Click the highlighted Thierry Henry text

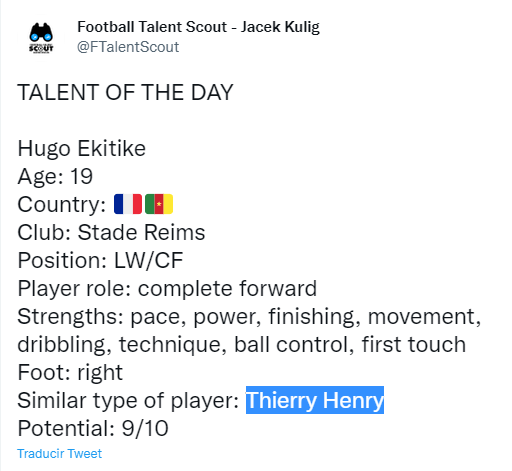tap(315, 400)
